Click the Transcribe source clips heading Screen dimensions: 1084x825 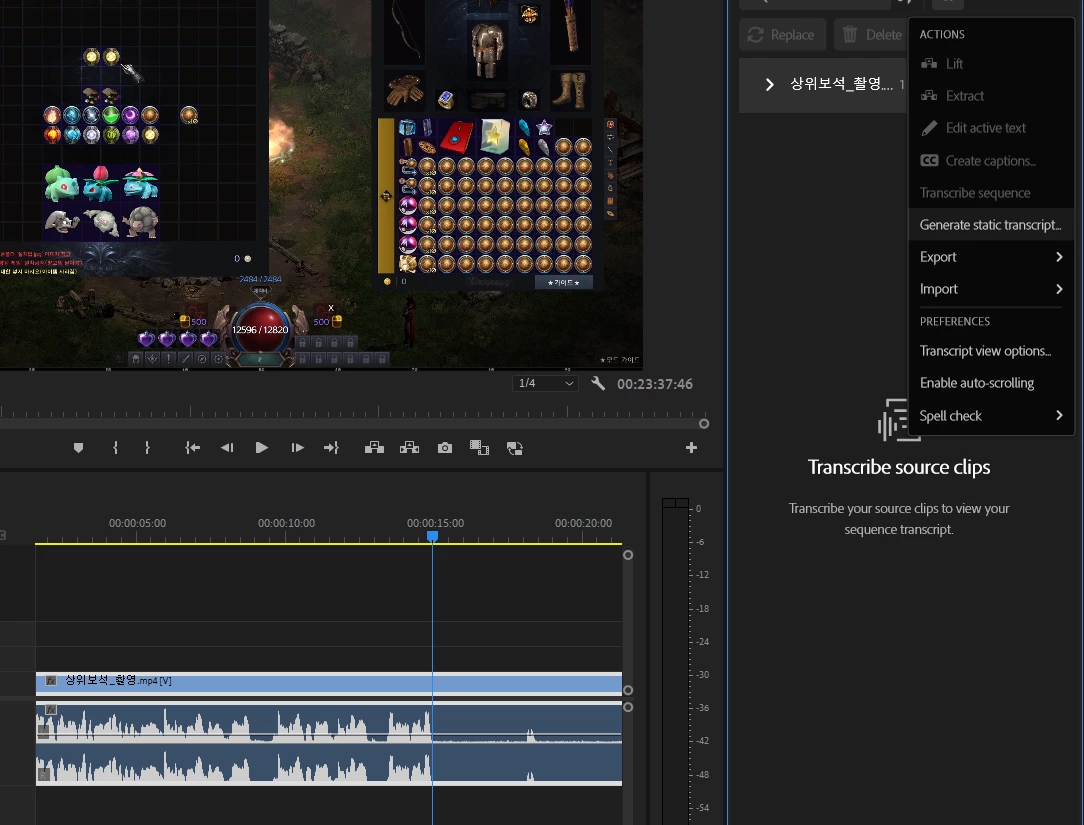click(899, 467)
